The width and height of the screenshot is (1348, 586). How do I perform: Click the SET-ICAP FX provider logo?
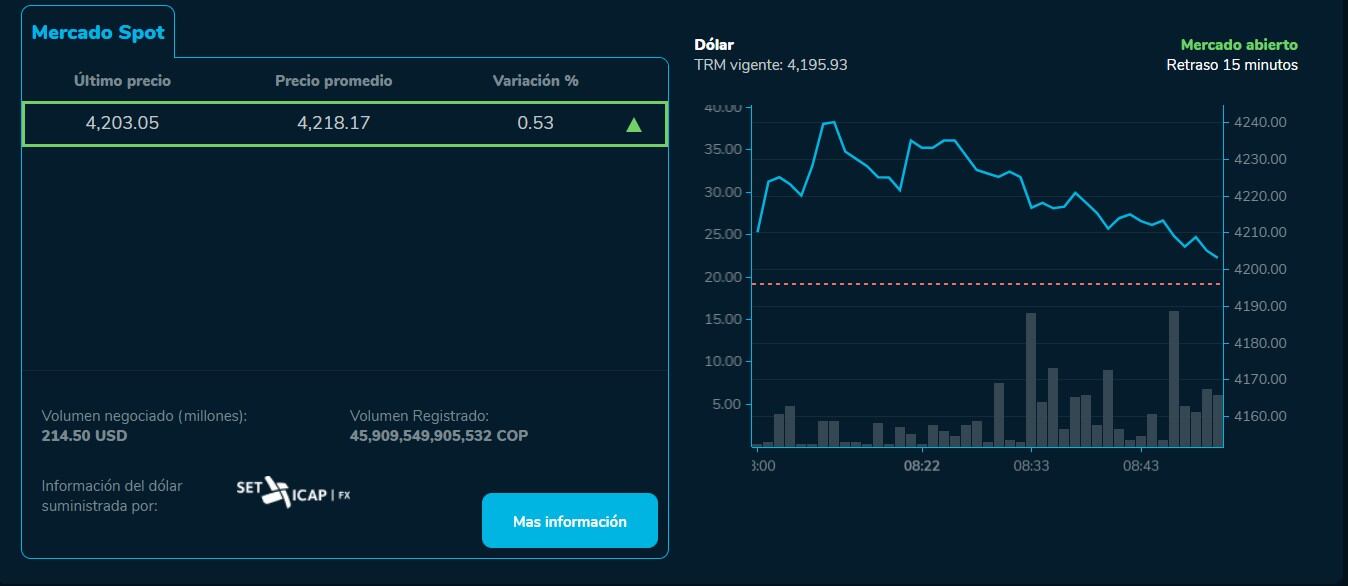(x=294, y=490)
